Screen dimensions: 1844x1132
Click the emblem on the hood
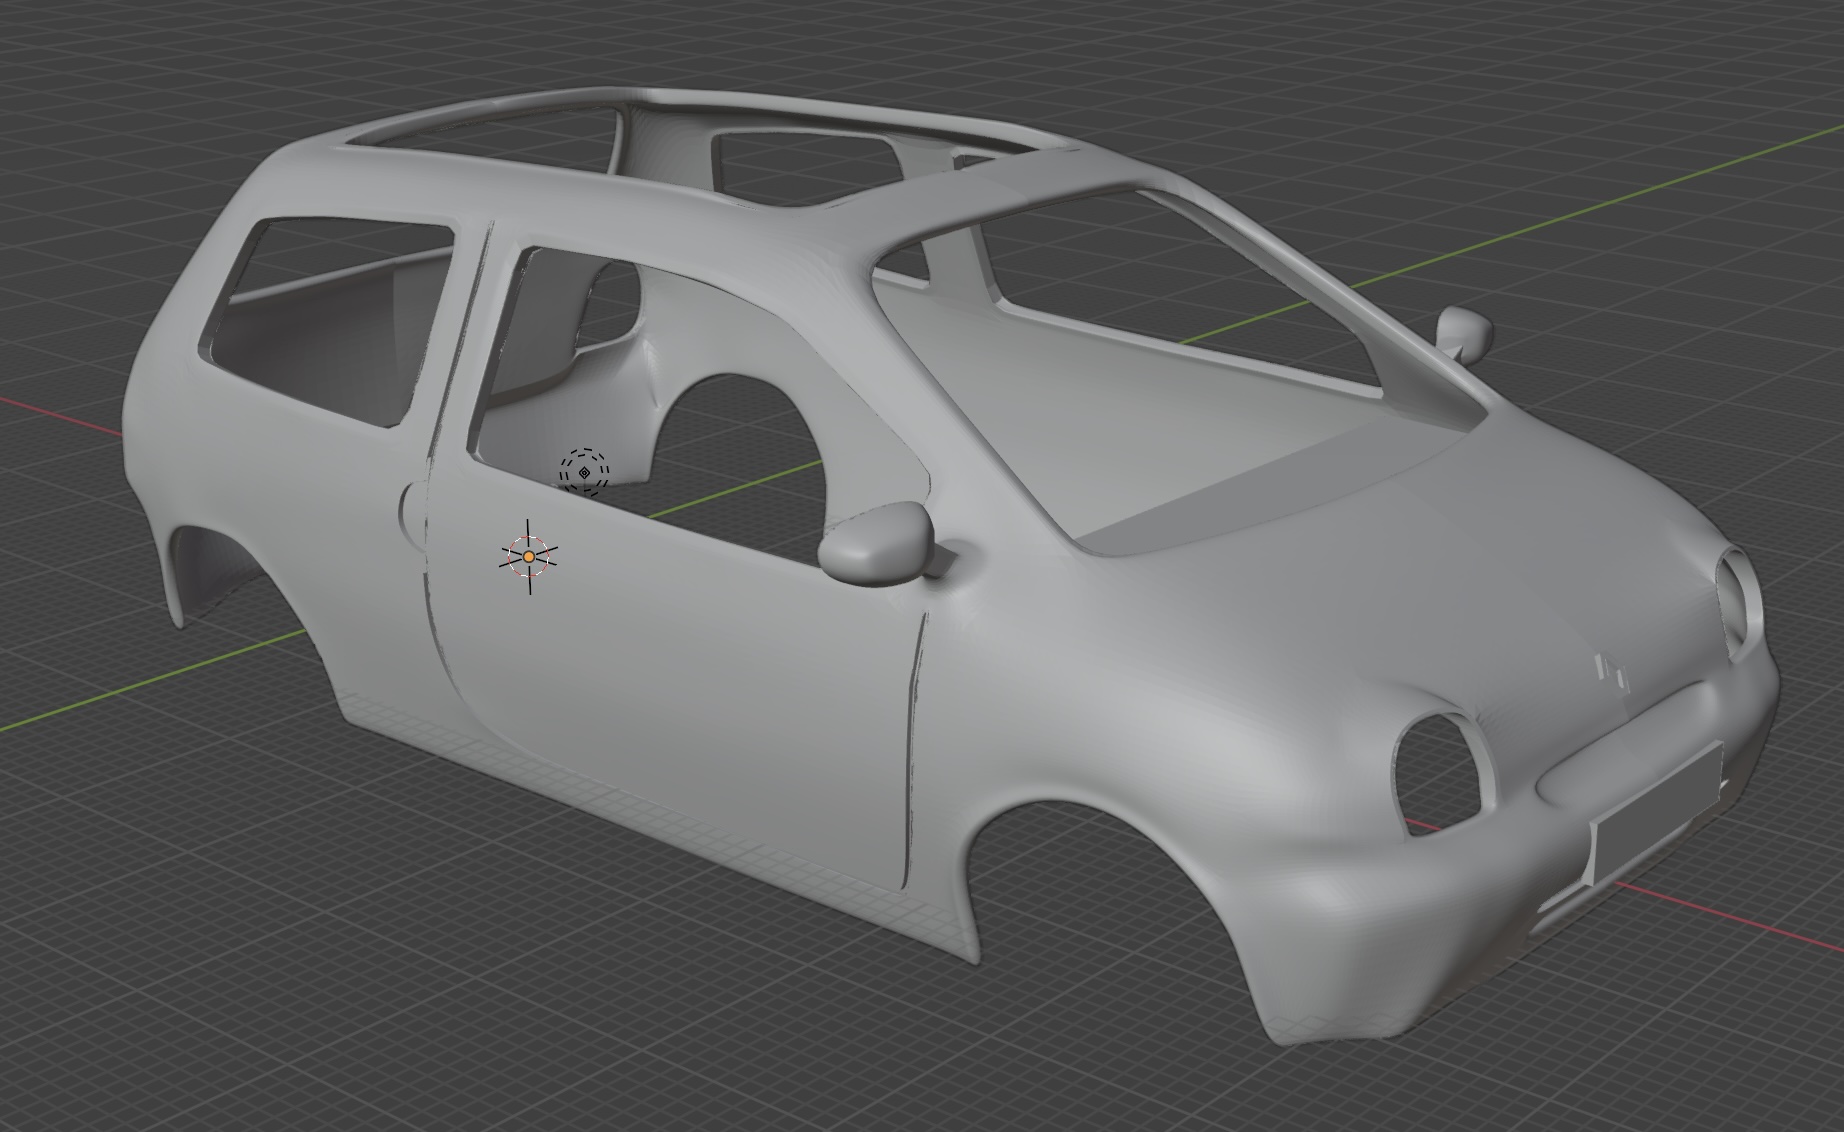[x=1612, y=671]
